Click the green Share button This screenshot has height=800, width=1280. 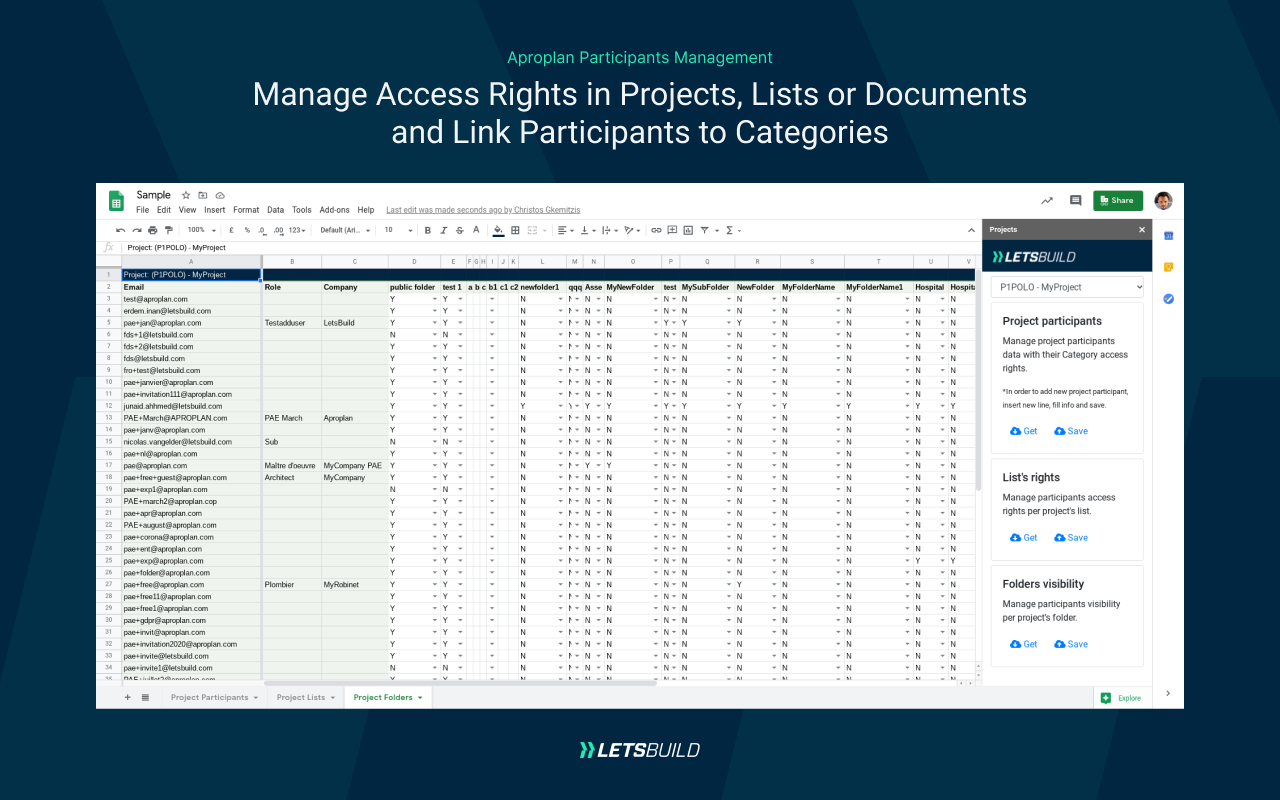[x=1118, y=200]
